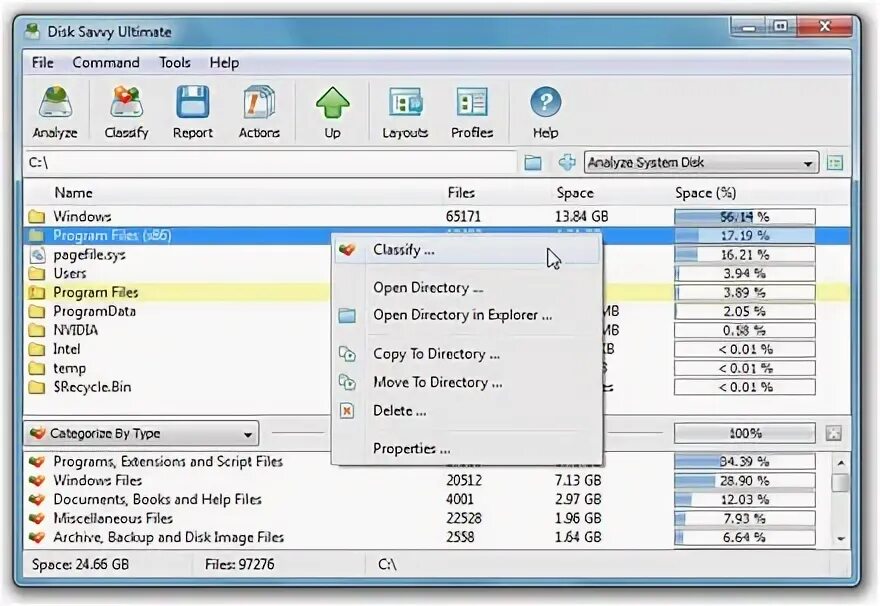
Task: Select Documents, Books and Help Files row
Action: [x=429, y=499]
